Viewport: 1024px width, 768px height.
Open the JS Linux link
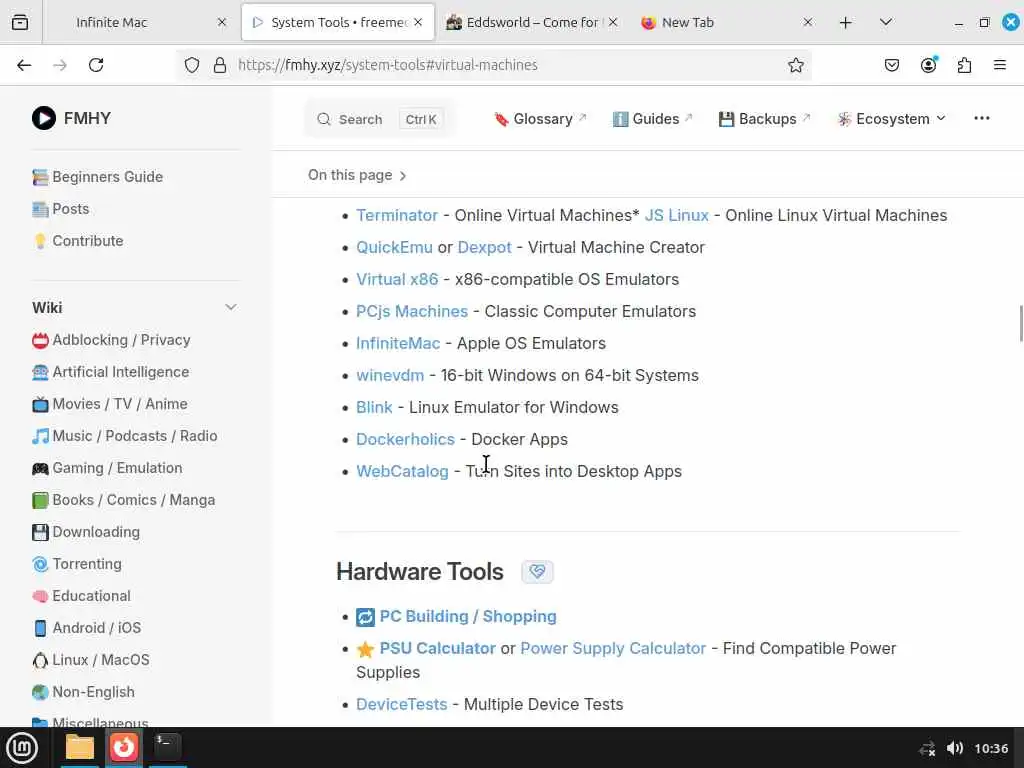(x=677, y=216)
